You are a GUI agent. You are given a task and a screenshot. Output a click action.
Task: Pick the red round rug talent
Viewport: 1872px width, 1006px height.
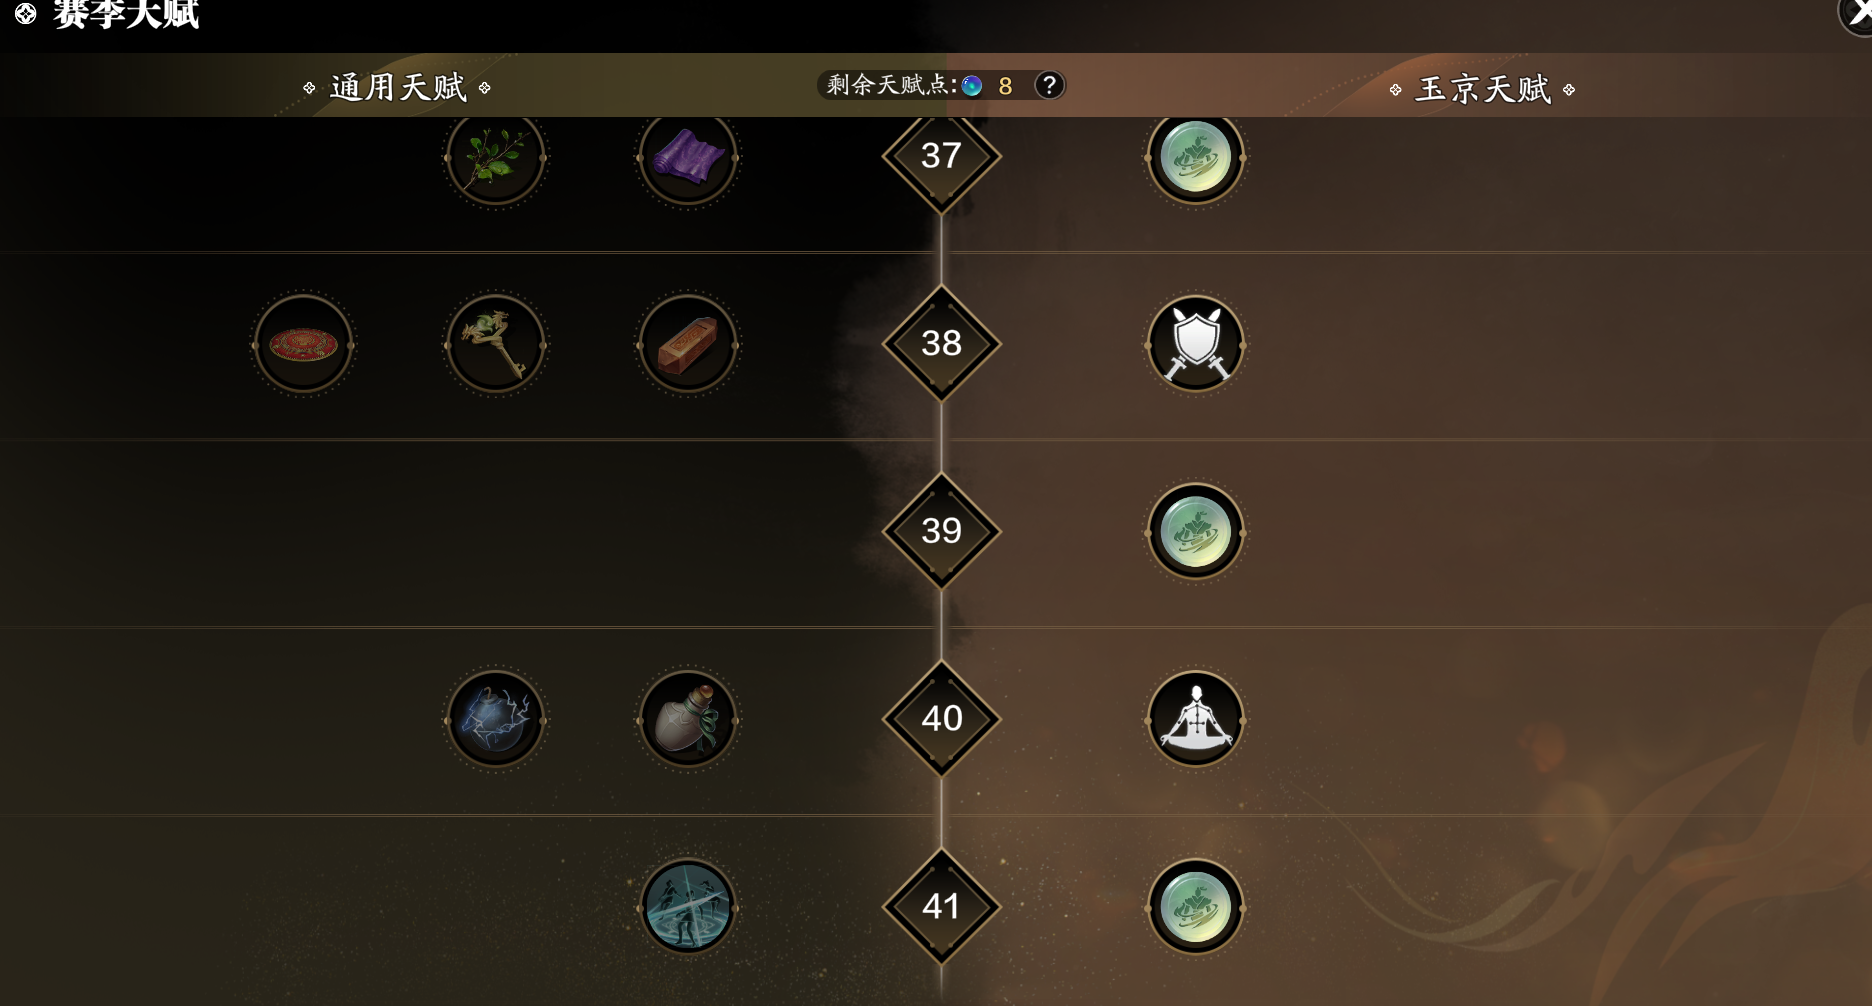click(x=303, y=344)
